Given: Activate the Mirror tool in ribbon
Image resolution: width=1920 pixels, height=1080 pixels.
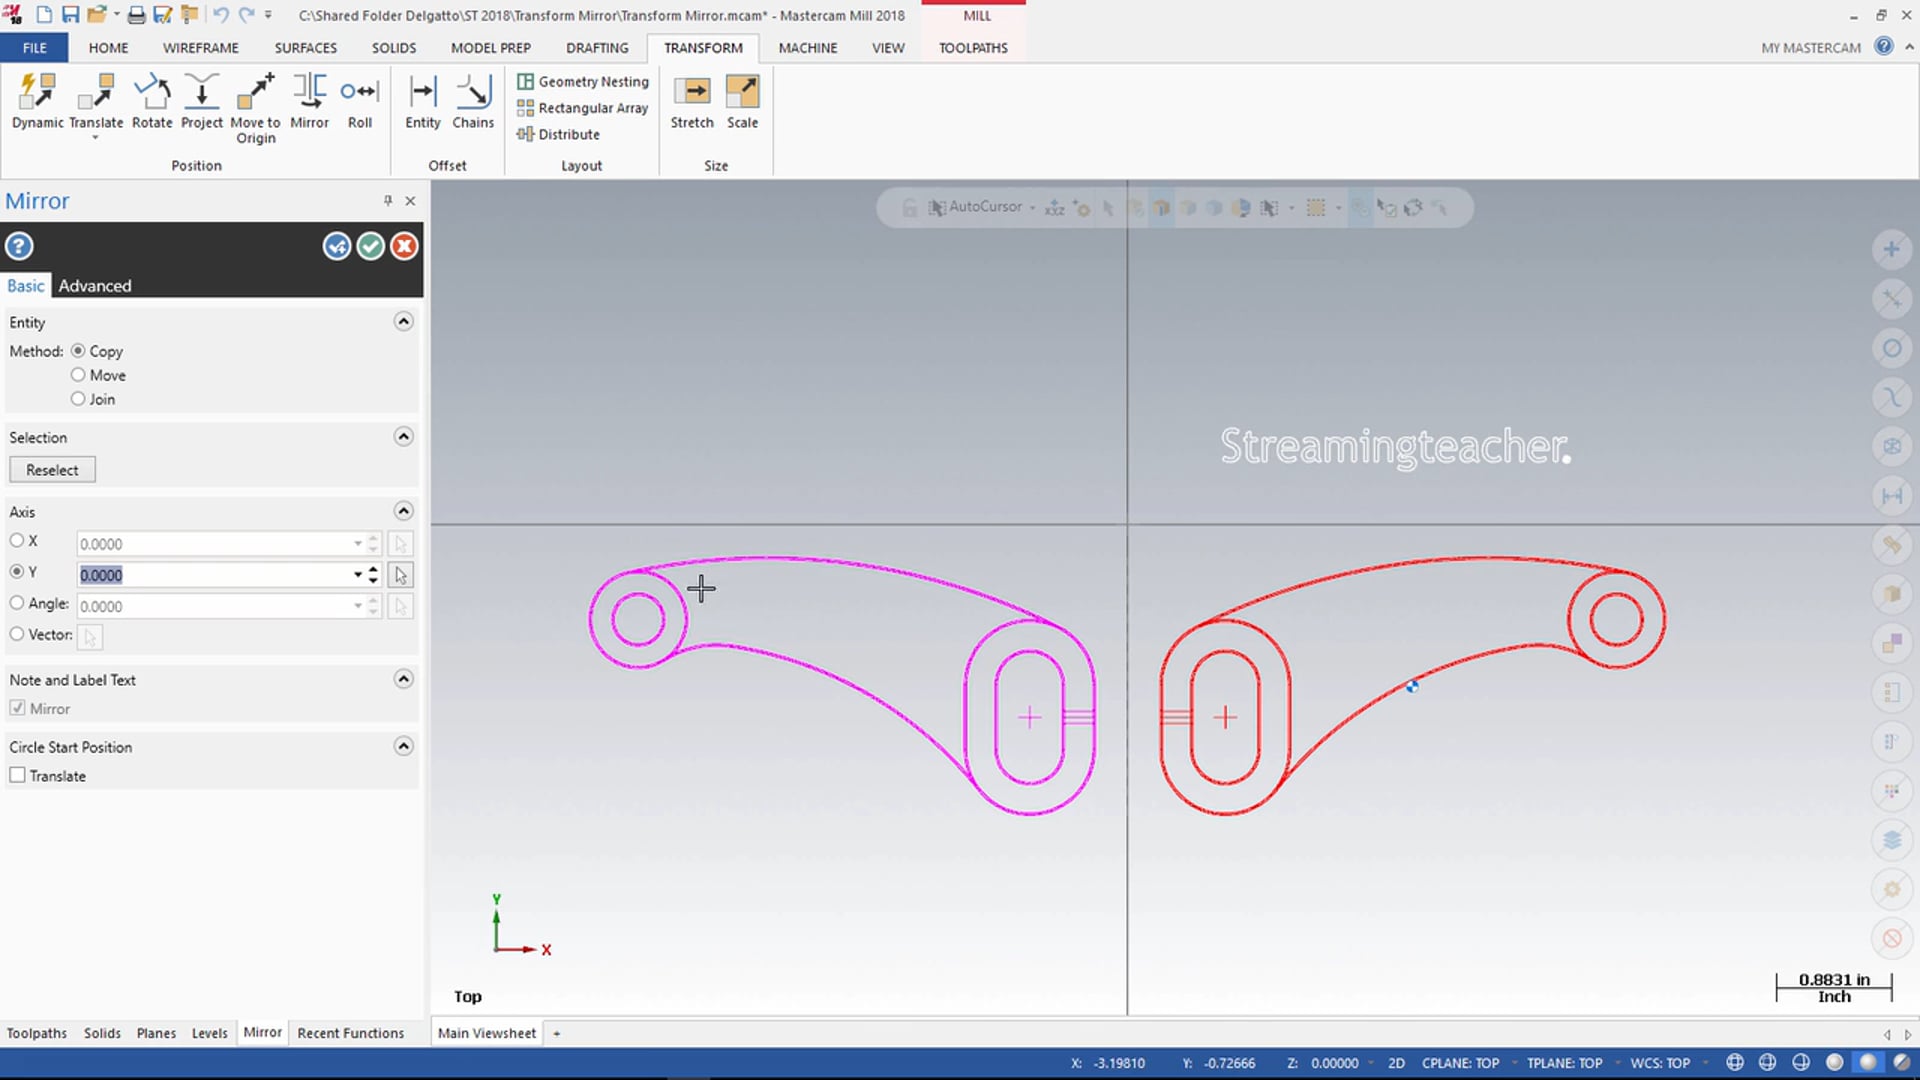Looking at the screenshot, I should coord(309,101).
